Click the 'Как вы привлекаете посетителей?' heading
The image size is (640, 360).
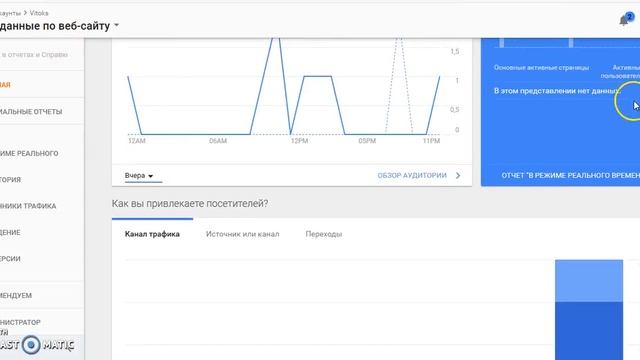coord(190,203)
